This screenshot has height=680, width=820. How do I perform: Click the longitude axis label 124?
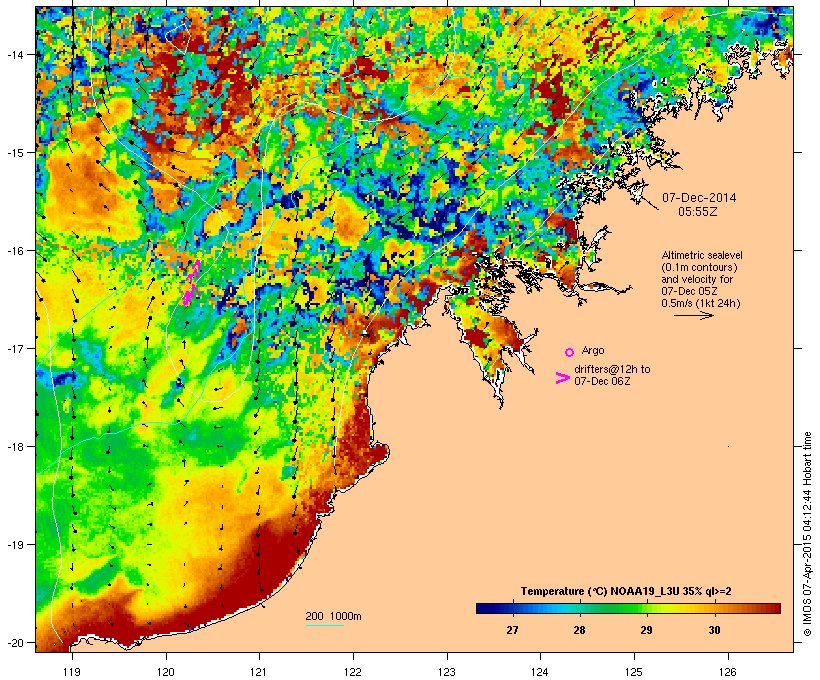pos(540,672)
